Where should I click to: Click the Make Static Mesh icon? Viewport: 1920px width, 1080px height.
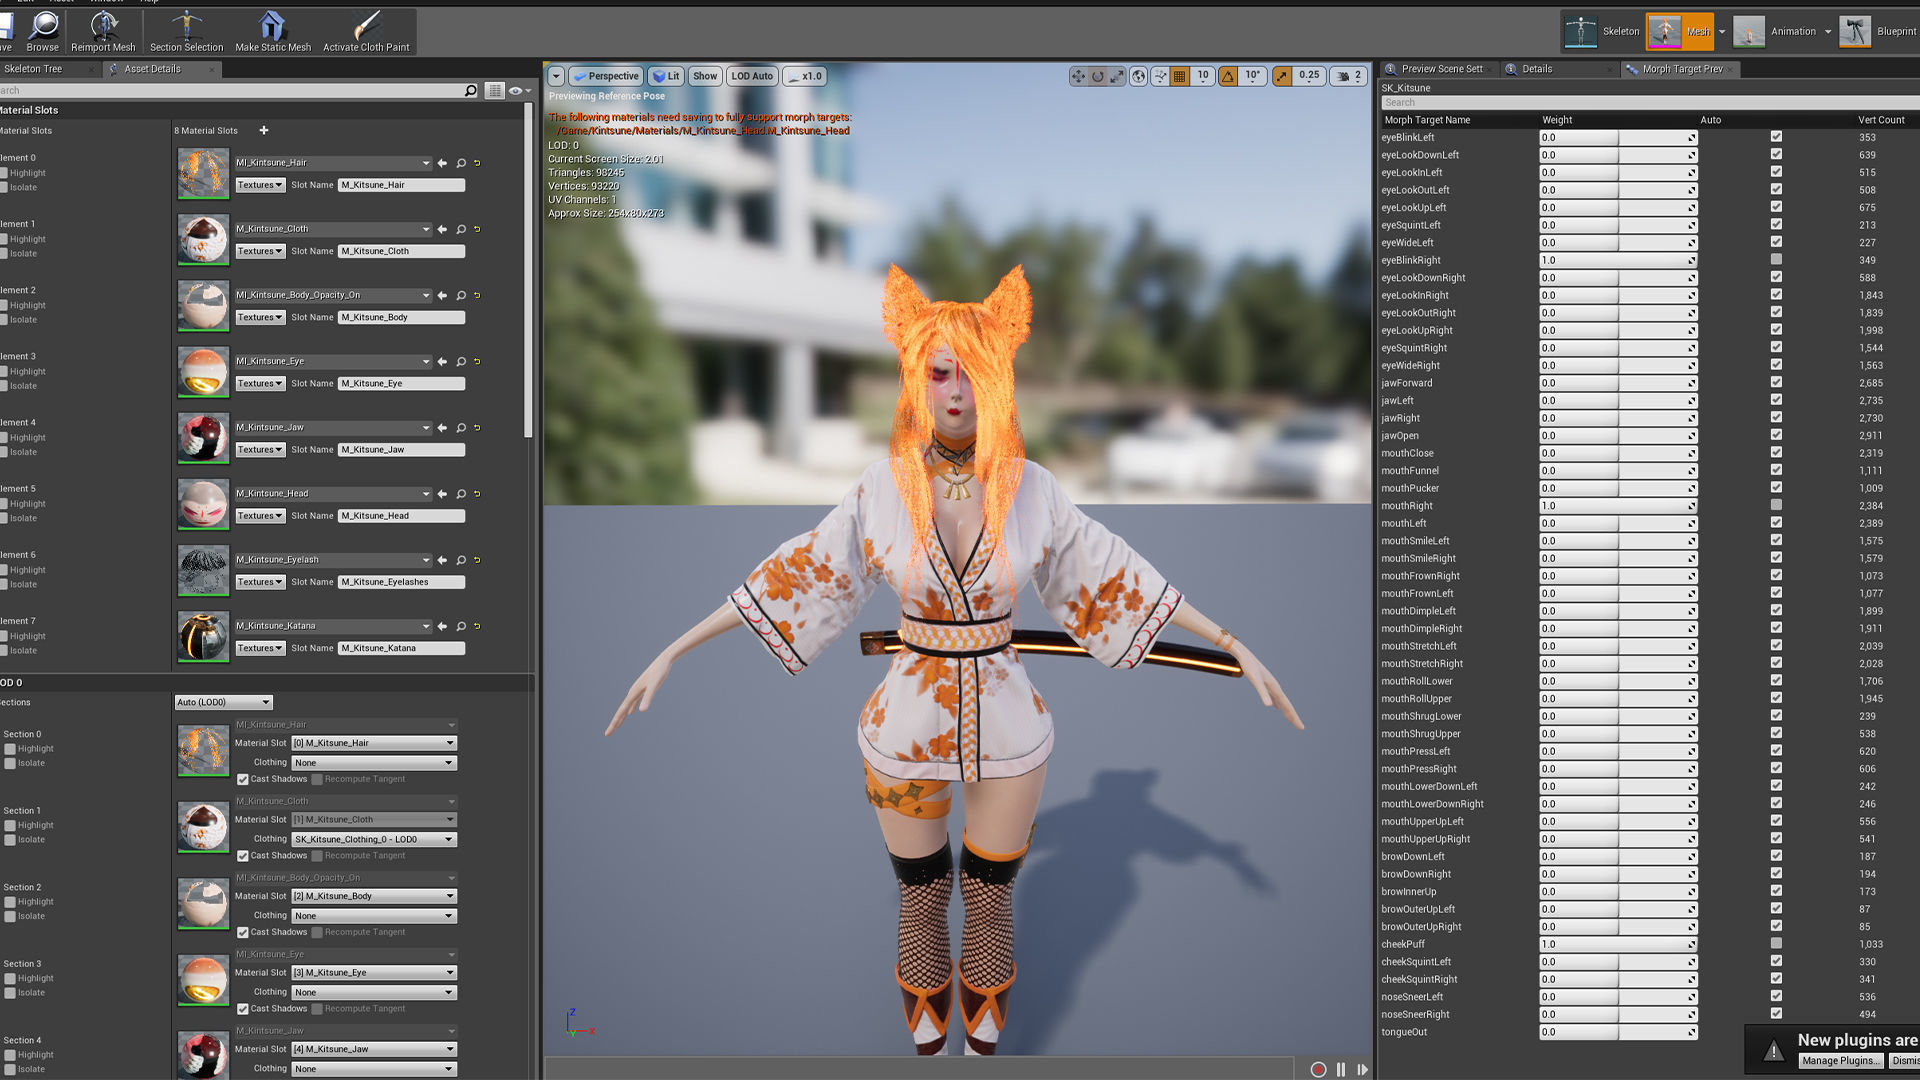pyautogui.click(x=273, y=31)
